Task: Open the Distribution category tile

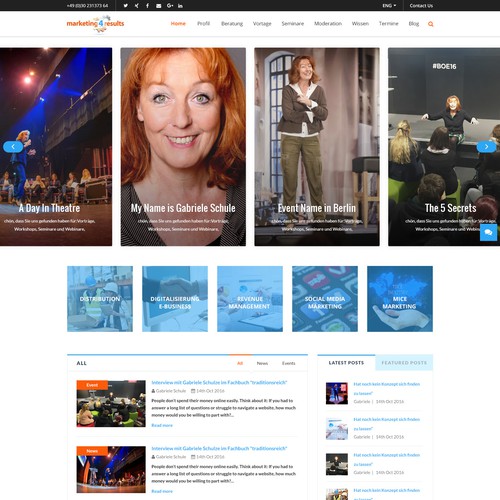Action: [x=100, y=299]
